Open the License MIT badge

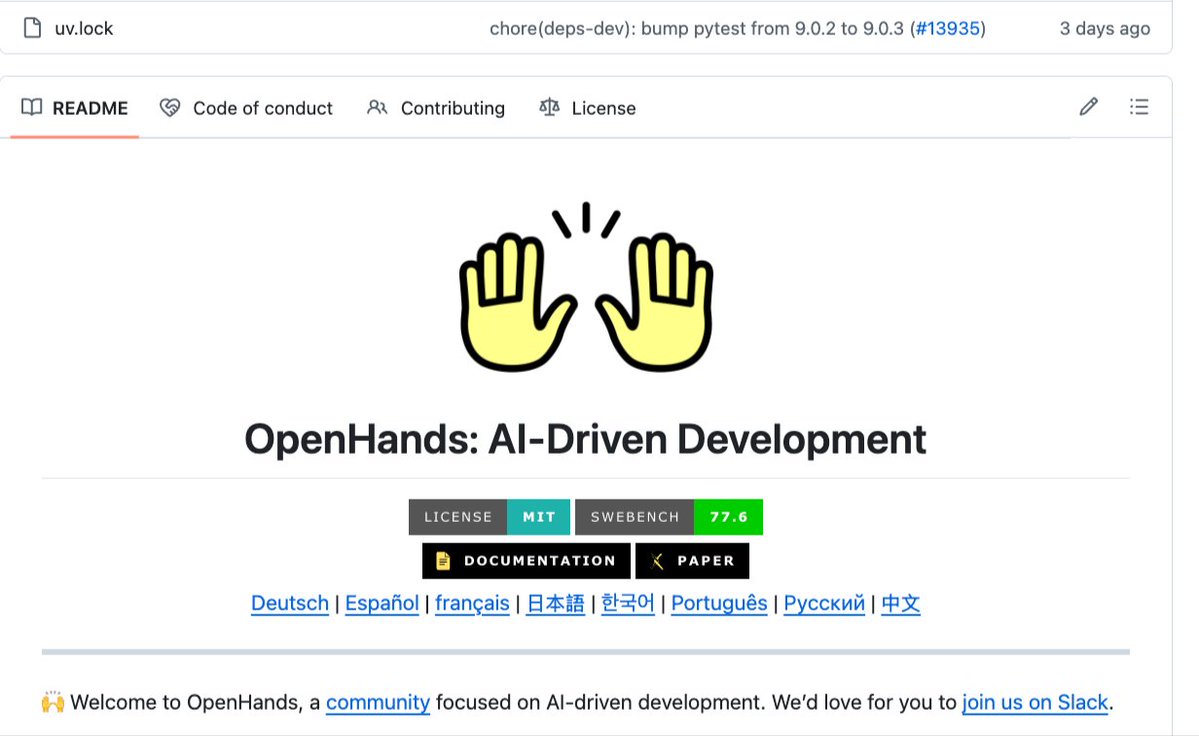tap(489, 517)
